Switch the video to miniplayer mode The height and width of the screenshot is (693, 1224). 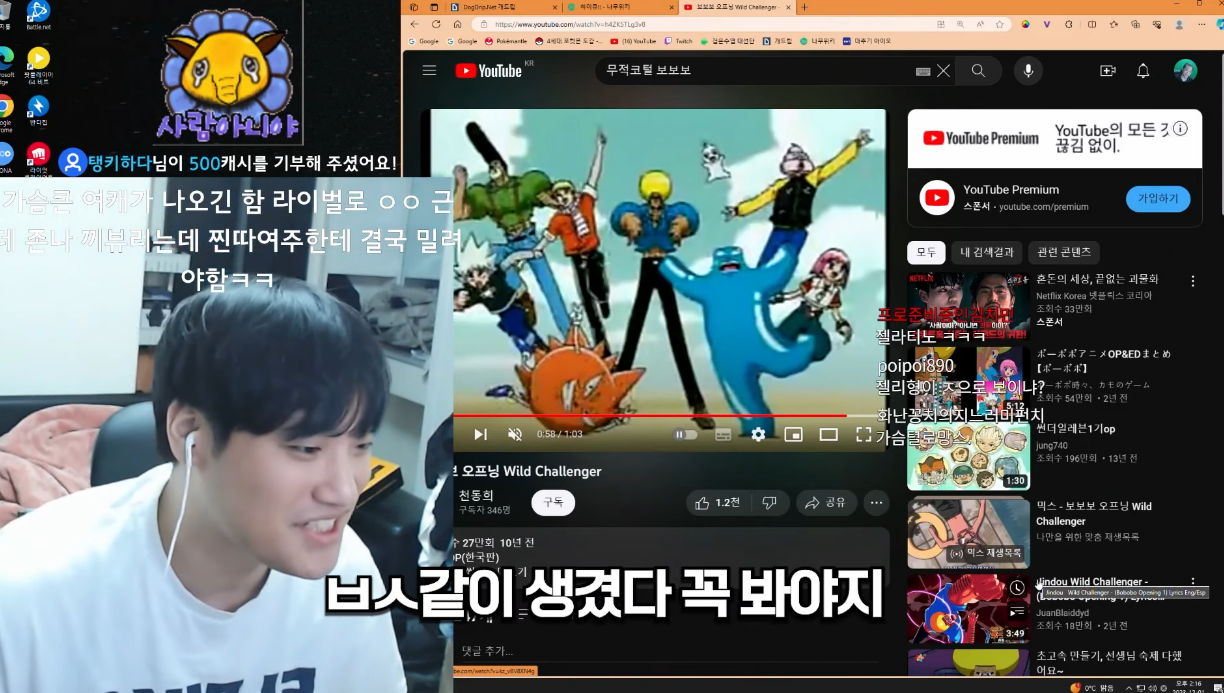click(x=793, y=434)
